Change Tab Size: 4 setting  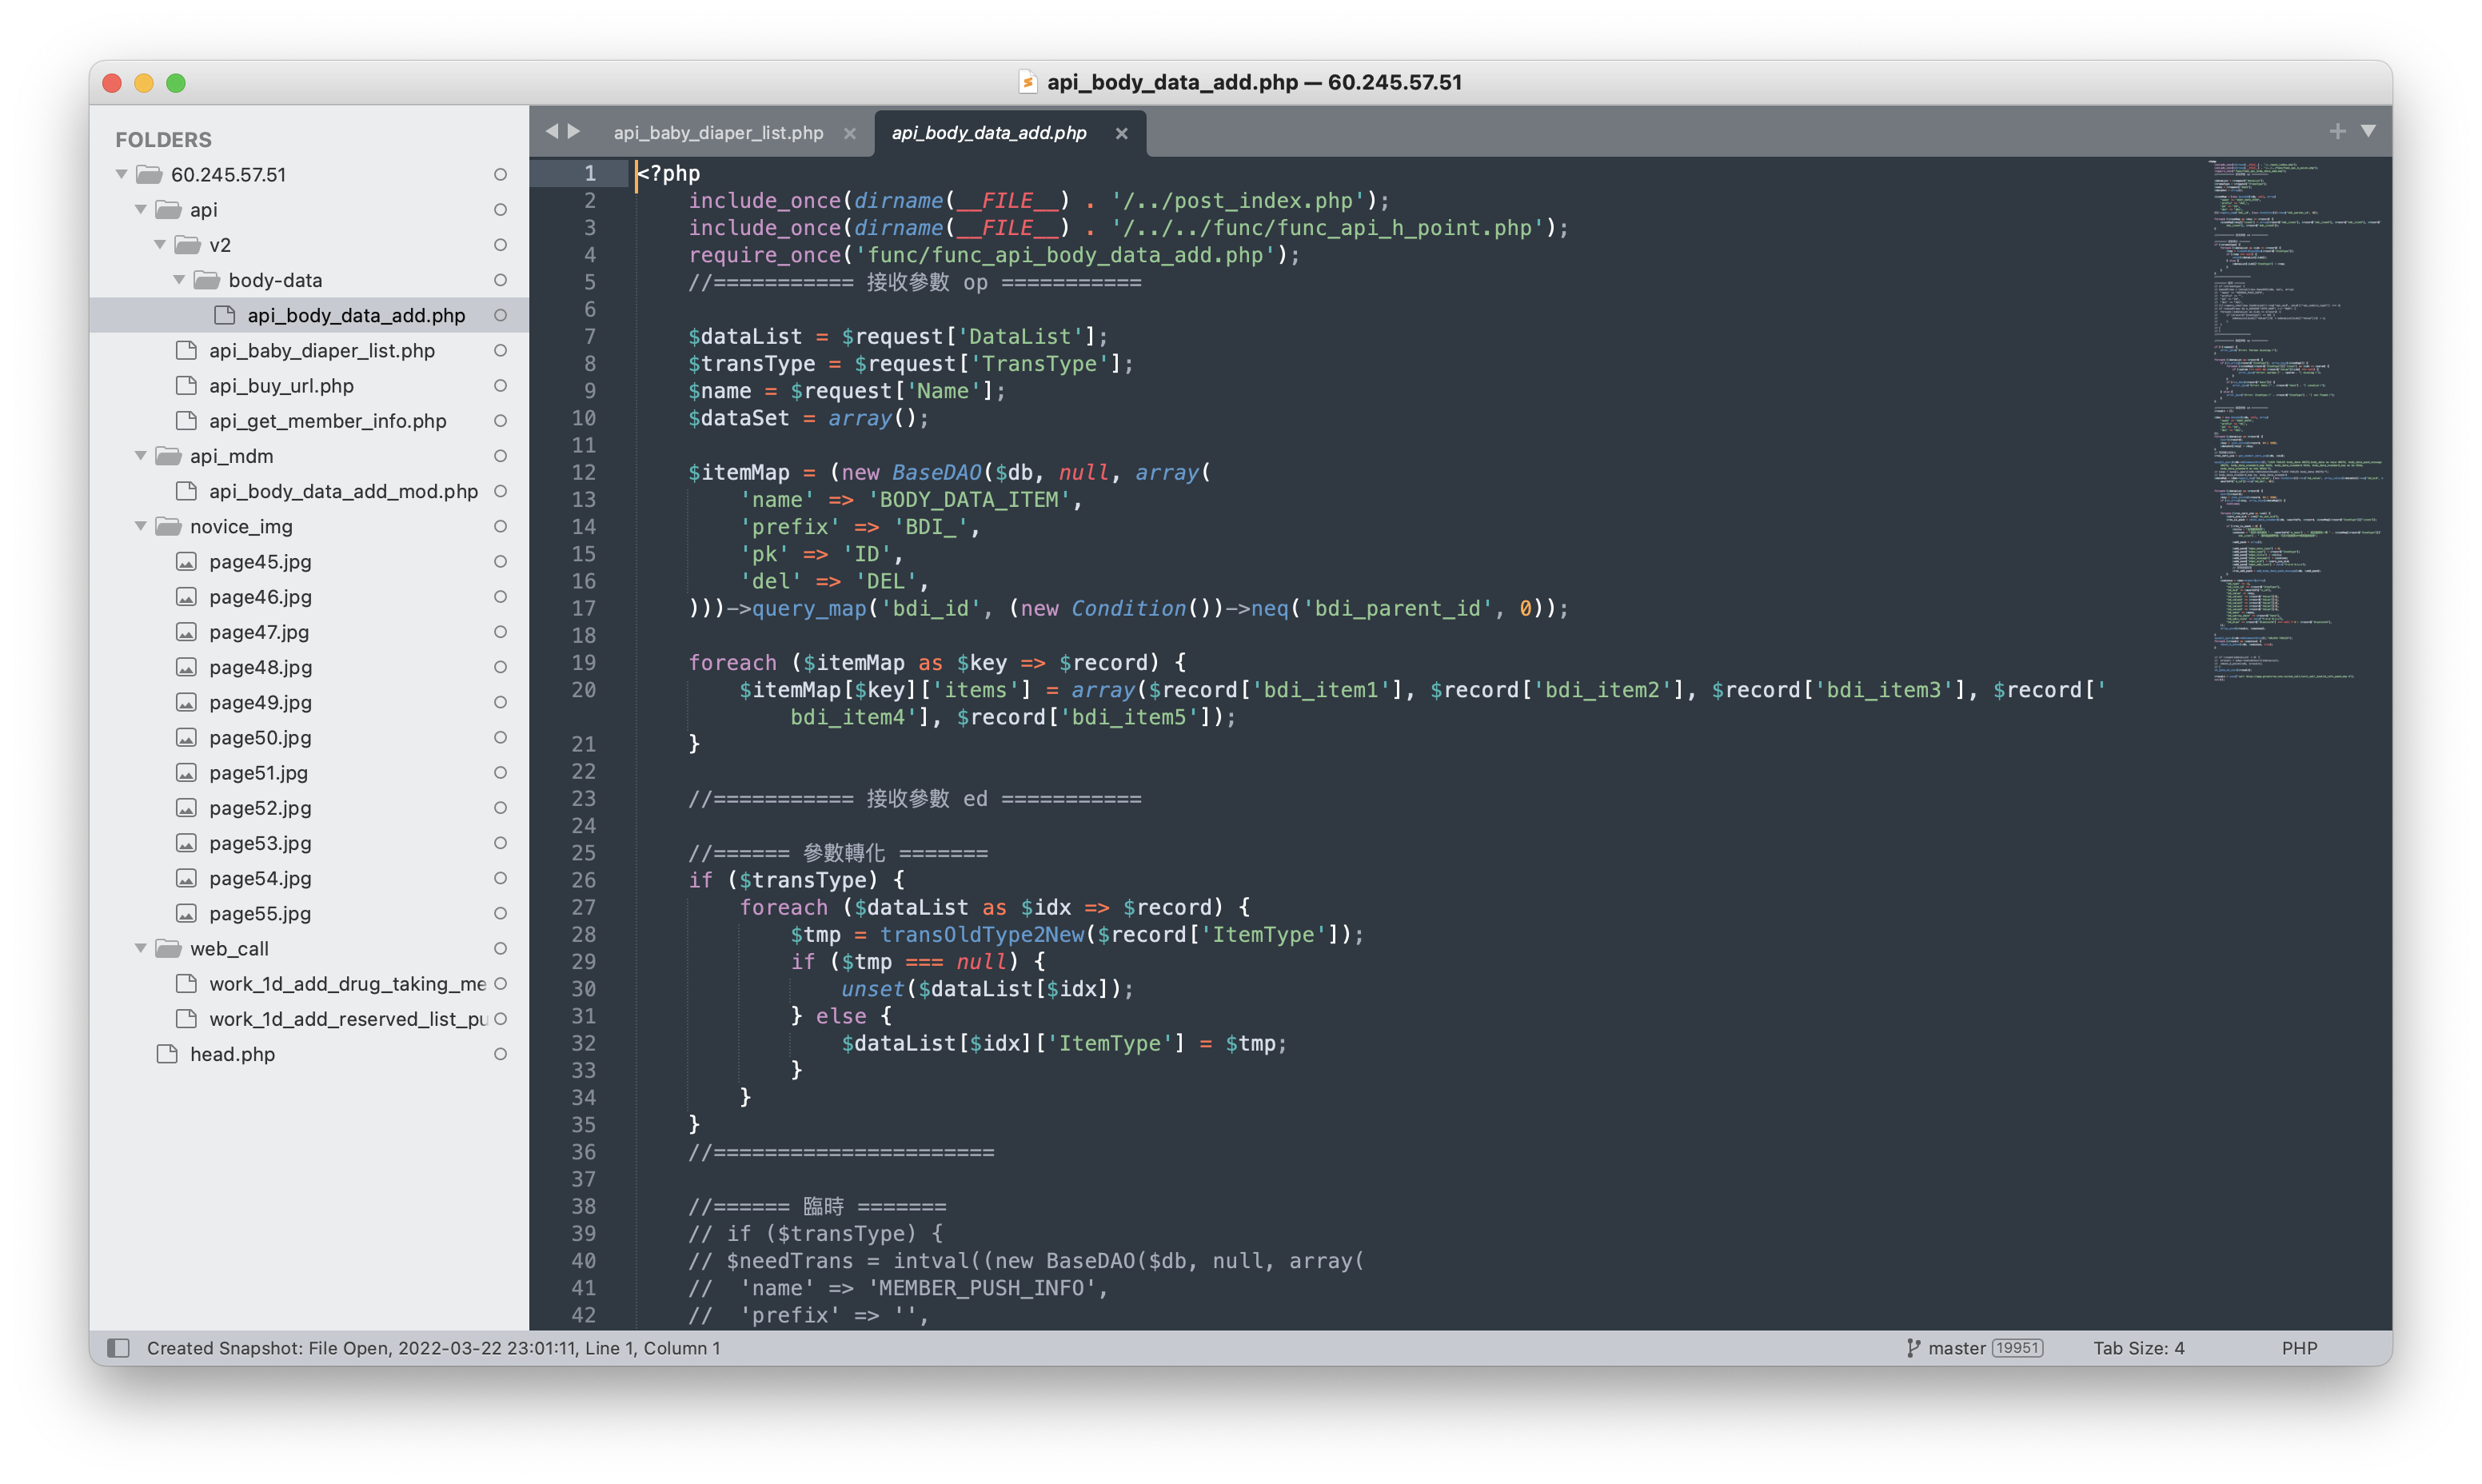(2139, 1348)
